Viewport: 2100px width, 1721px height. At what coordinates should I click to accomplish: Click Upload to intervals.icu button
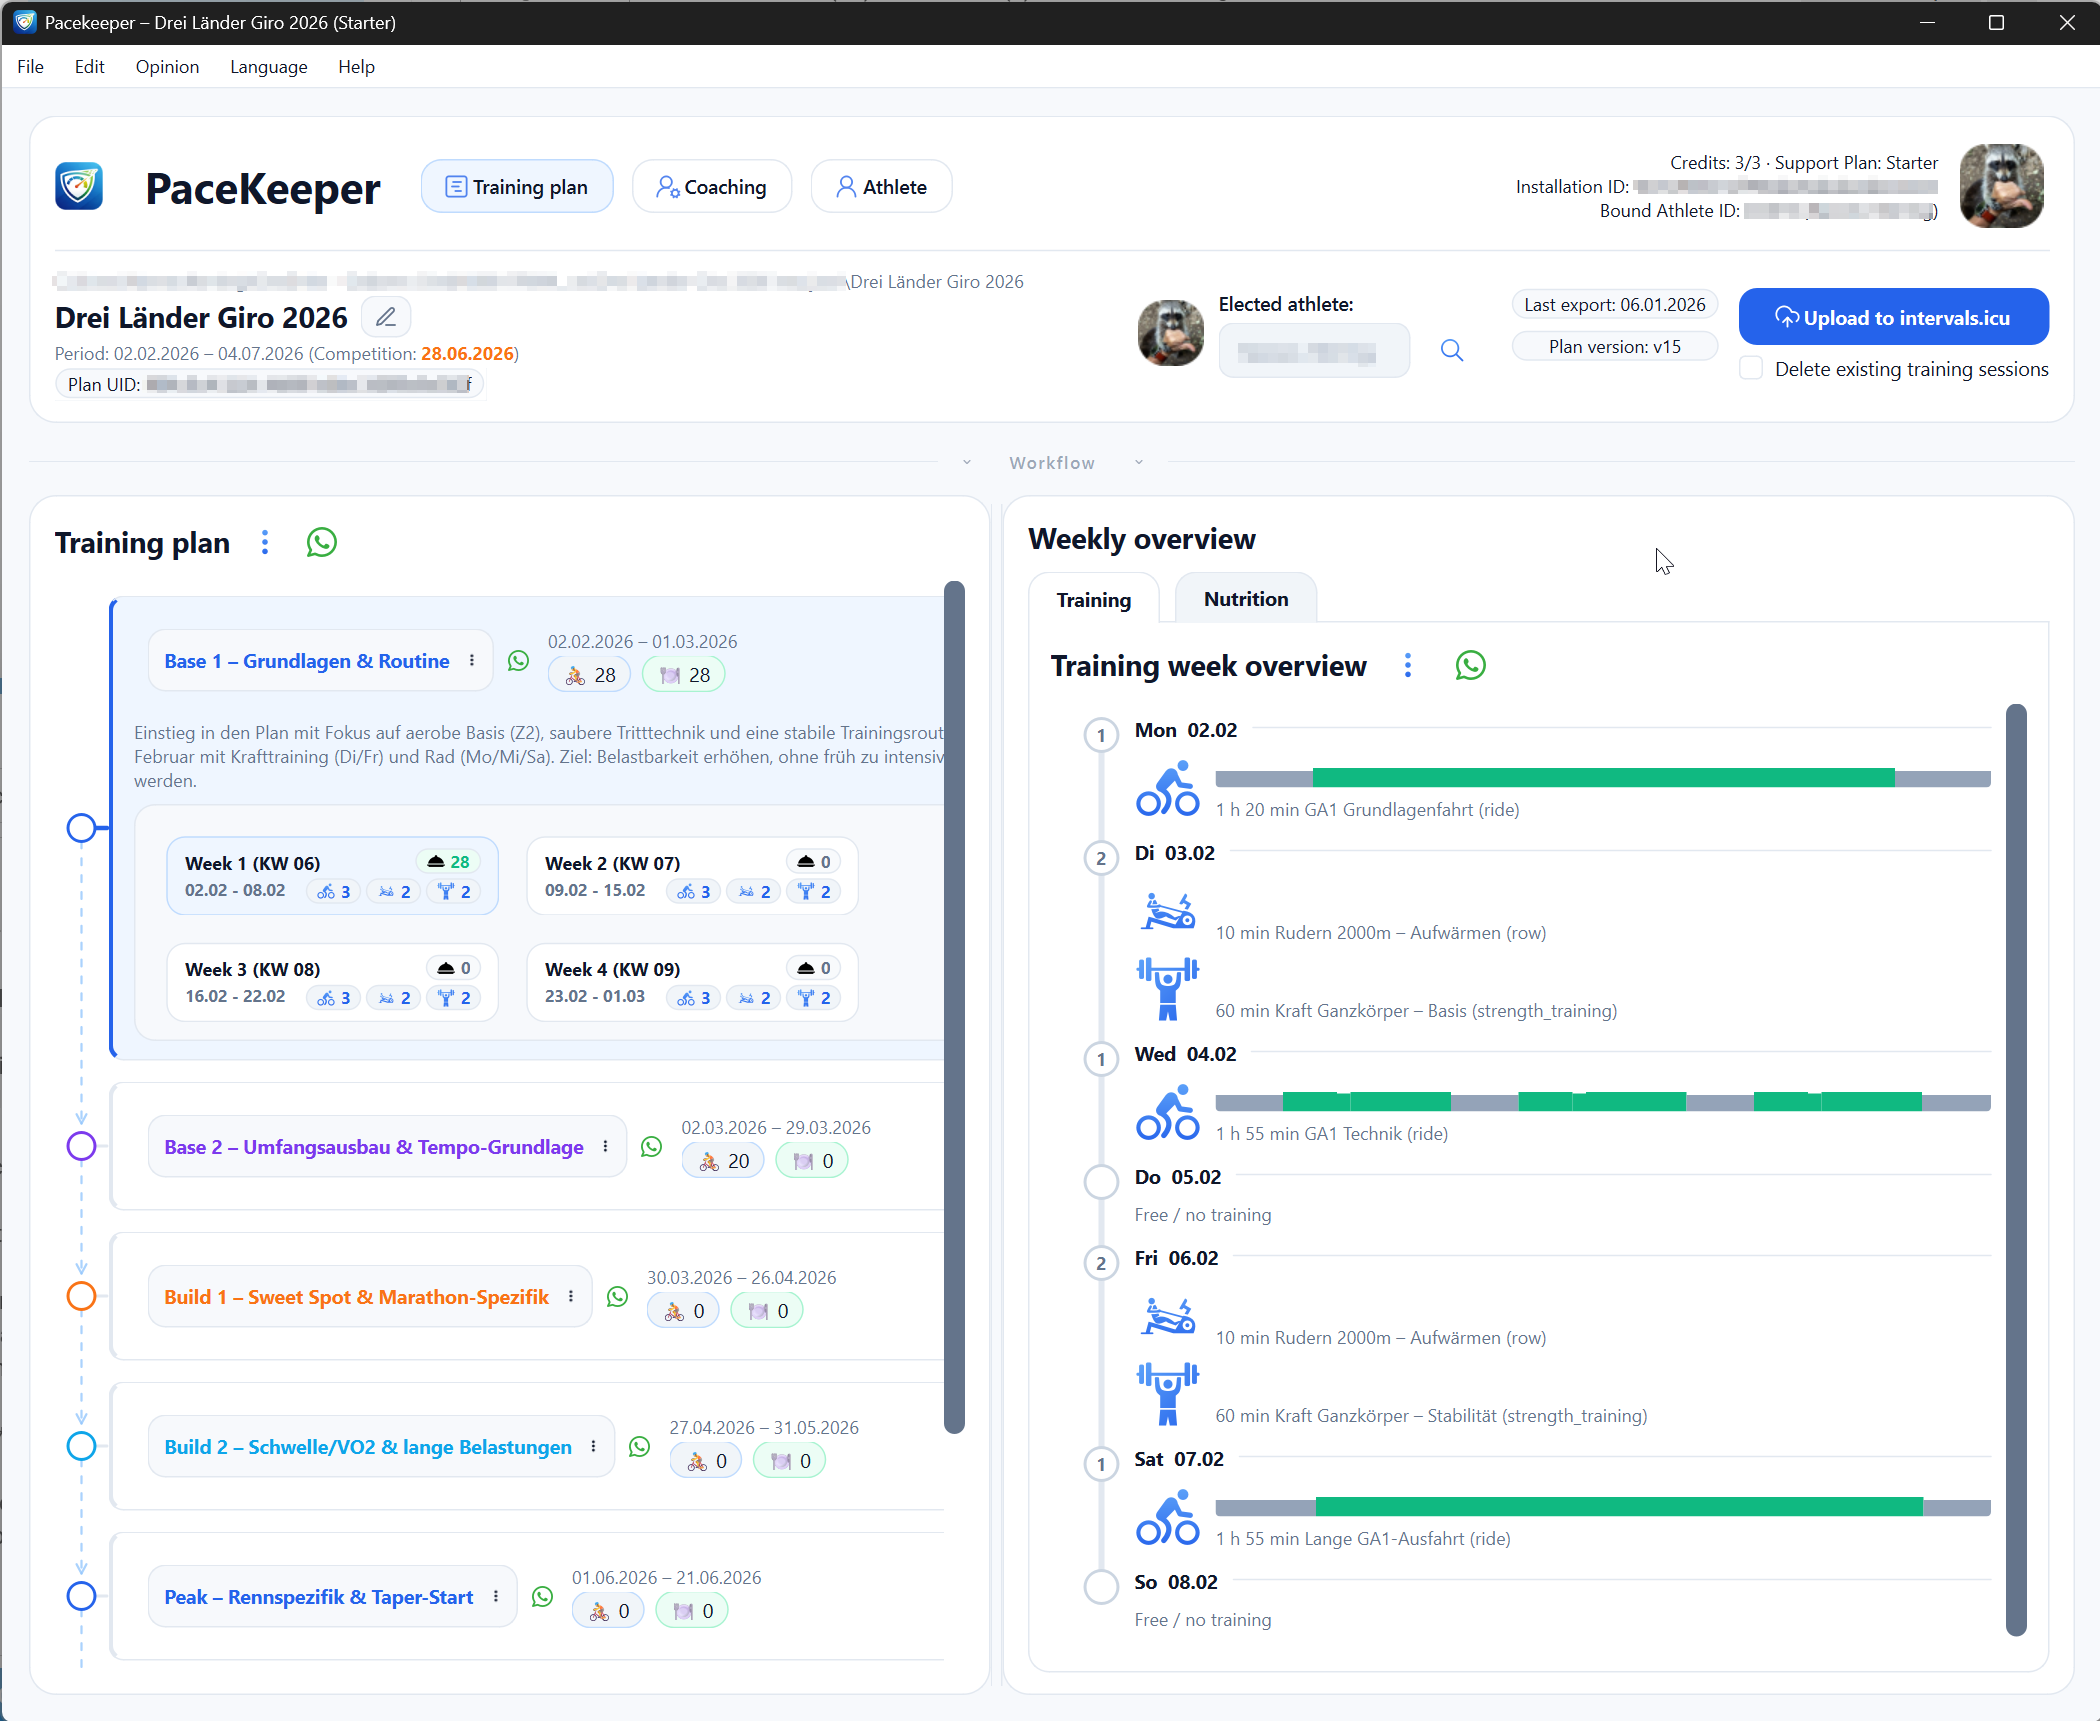[1892, 318]
